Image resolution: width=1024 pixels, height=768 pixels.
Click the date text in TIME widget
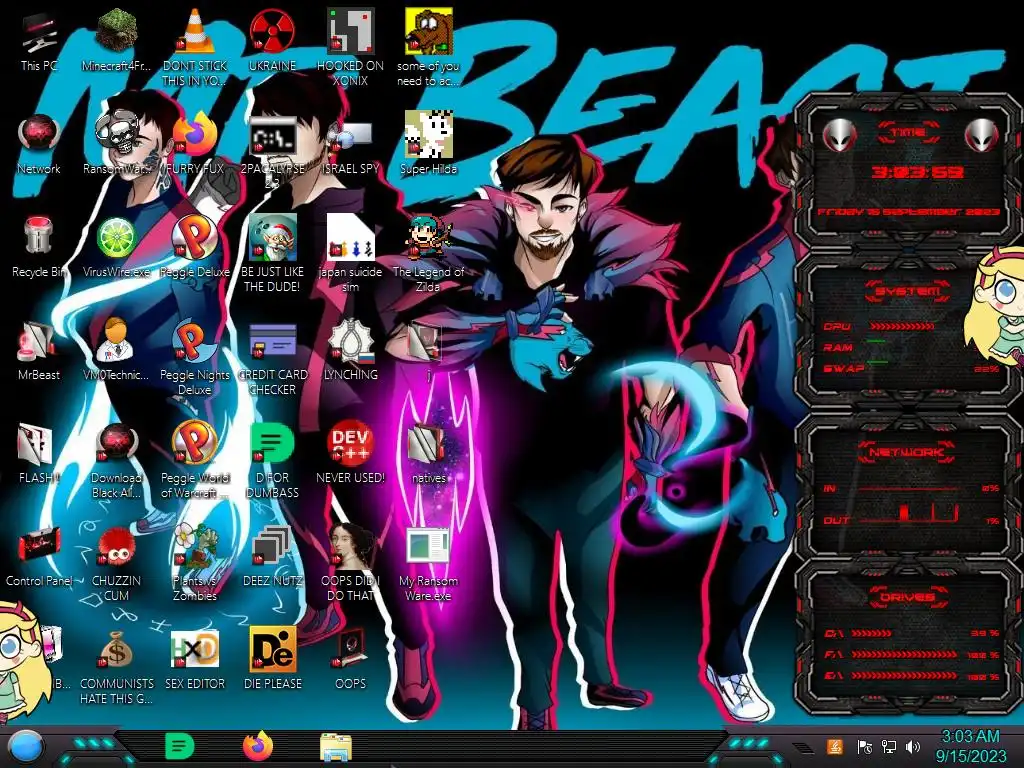pos(908,212)
